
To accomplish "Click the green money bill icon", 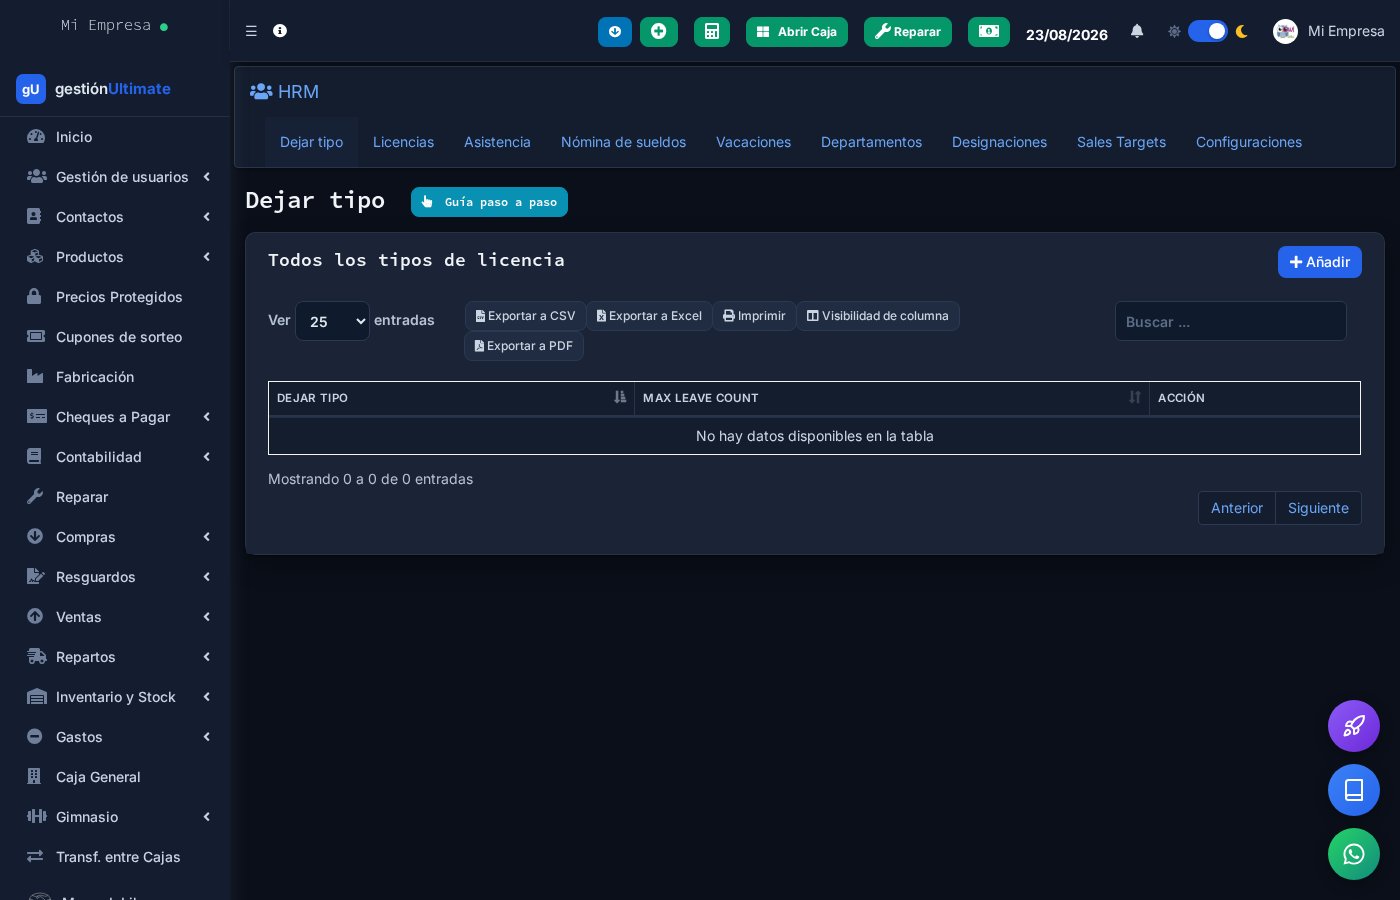I will [x=989, y=32].
